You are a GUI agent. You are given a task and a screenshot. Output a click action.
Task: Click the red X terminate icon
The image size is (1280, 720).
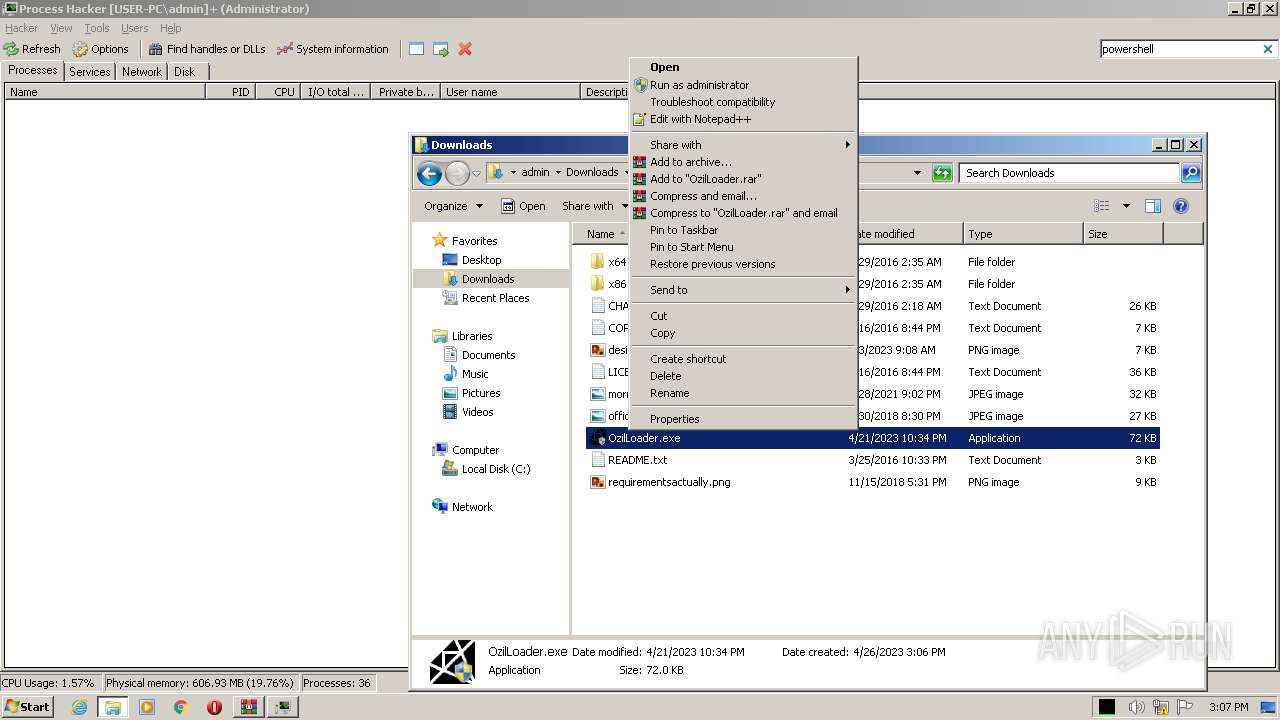(465, 49)
